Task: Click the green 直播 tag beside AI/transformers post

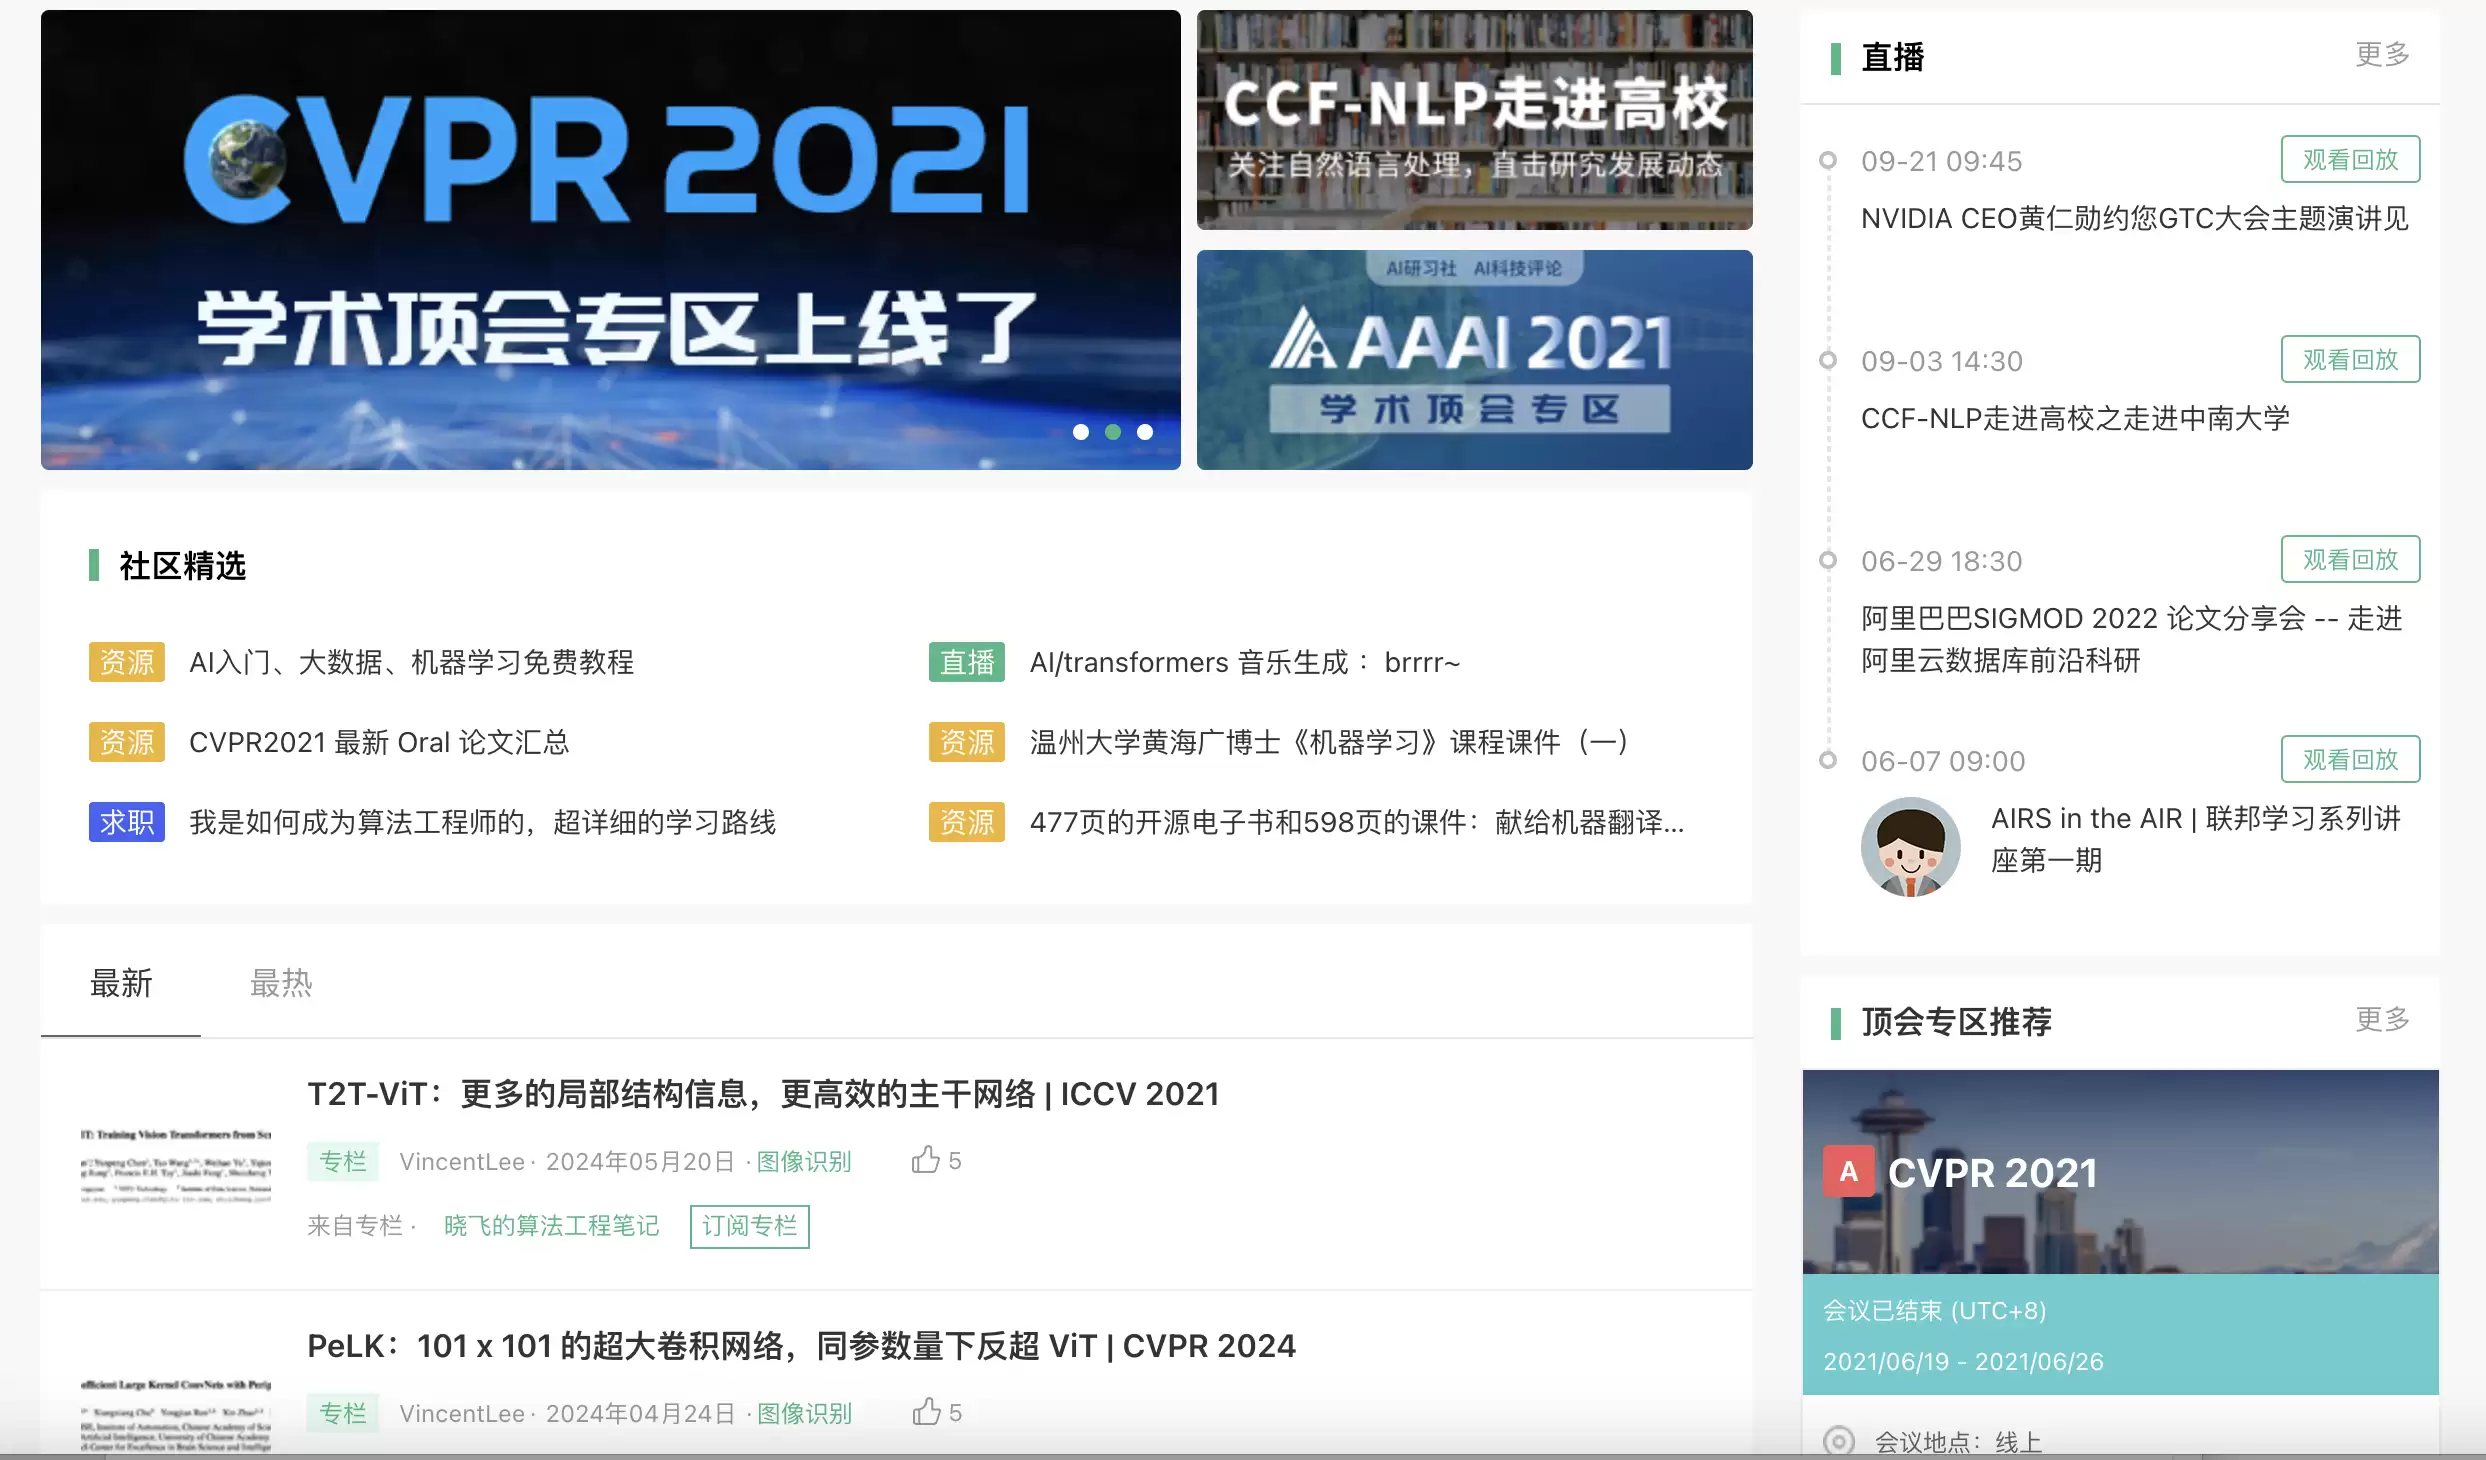Action: point(967,662)
